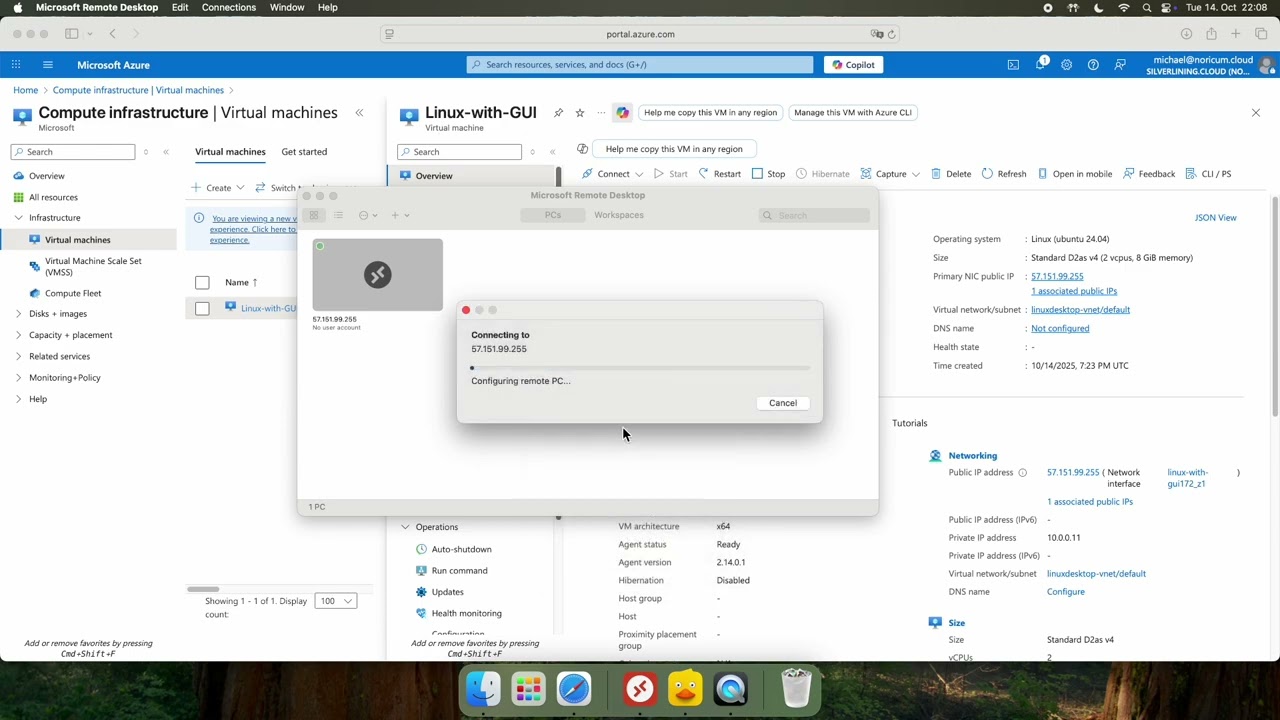Image resolution: width=1280 pixels, height=720 pixels.
Task: Open Launchpad from the Dock
Action: point(528,689)
